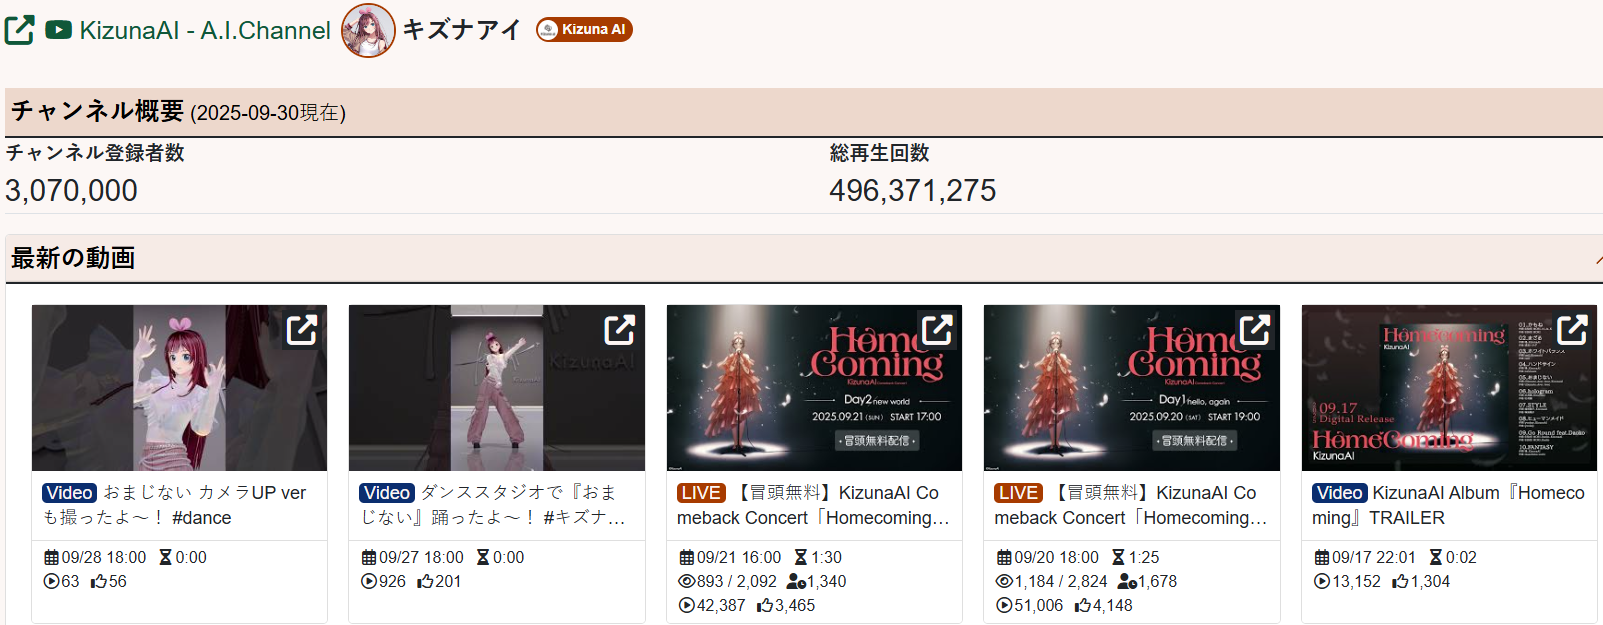Click the YouTube icon beside KizunaAI - A.I.Channel
Viewport: 1603px width, 625px height.
(58, 30)
